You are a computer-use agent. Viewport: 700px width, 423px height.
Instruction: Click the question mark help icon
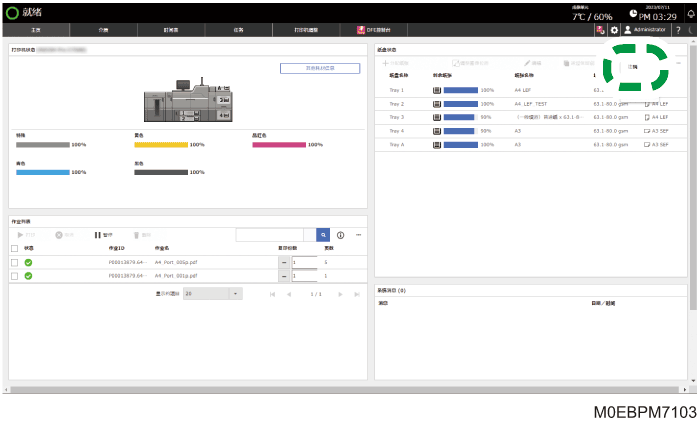click(678, 30)
